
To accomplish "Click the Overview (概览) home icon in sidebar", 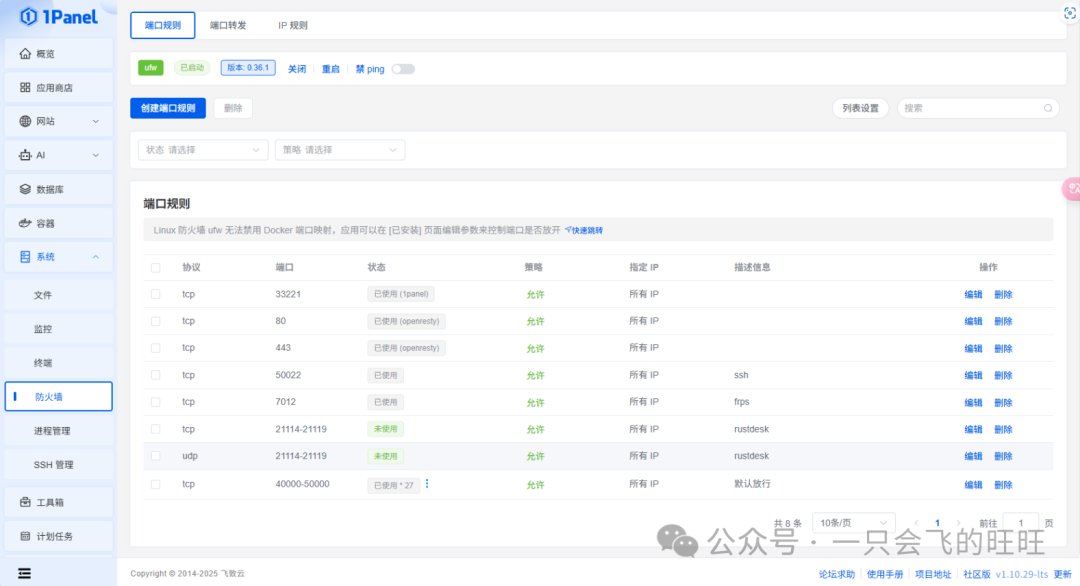I will [x=25, y=54].
